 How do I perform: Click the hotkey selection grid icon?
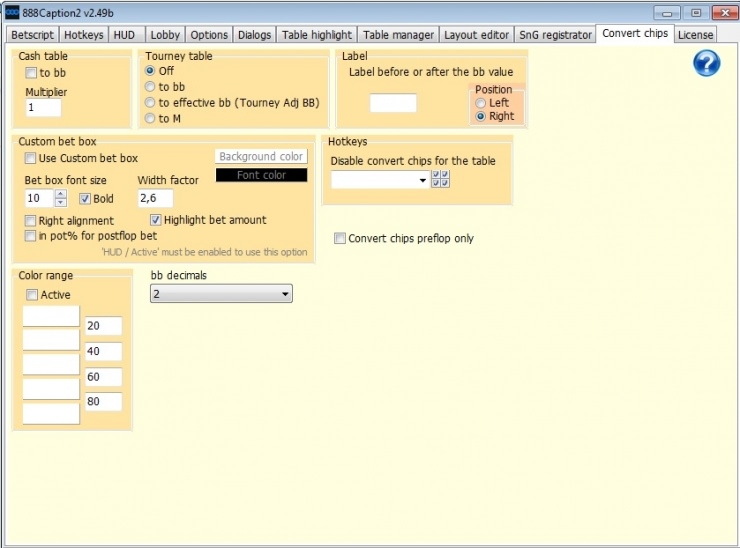tap(440, 179)
